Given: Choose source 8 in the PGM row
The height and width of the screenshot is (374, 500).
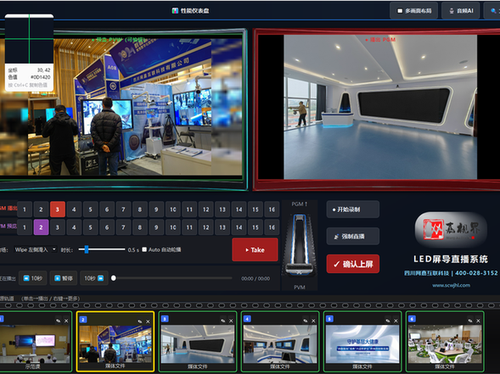Looking at the screenshot, I should (x=140, y=209).
